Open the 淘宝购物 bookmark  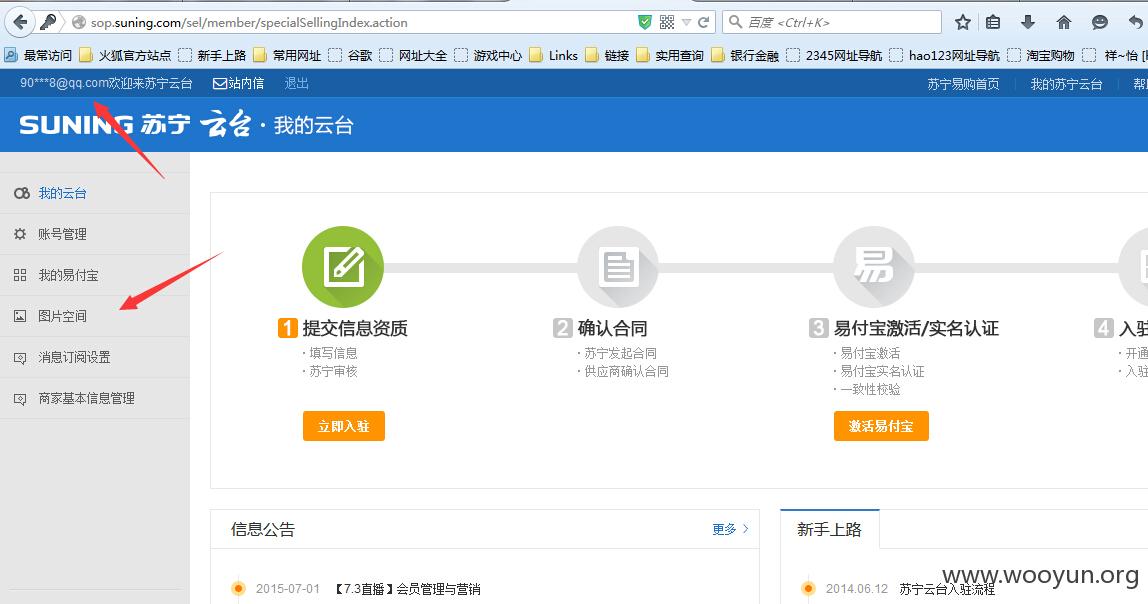pos(1041,55)
